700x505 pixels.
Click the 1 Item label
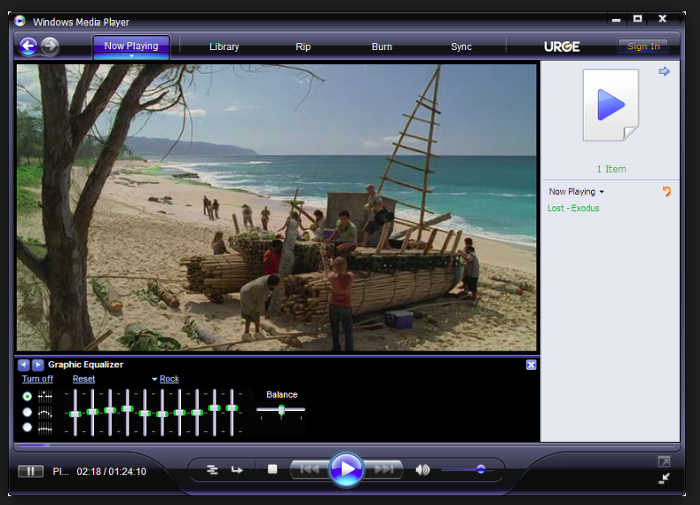tap(611, 169)
